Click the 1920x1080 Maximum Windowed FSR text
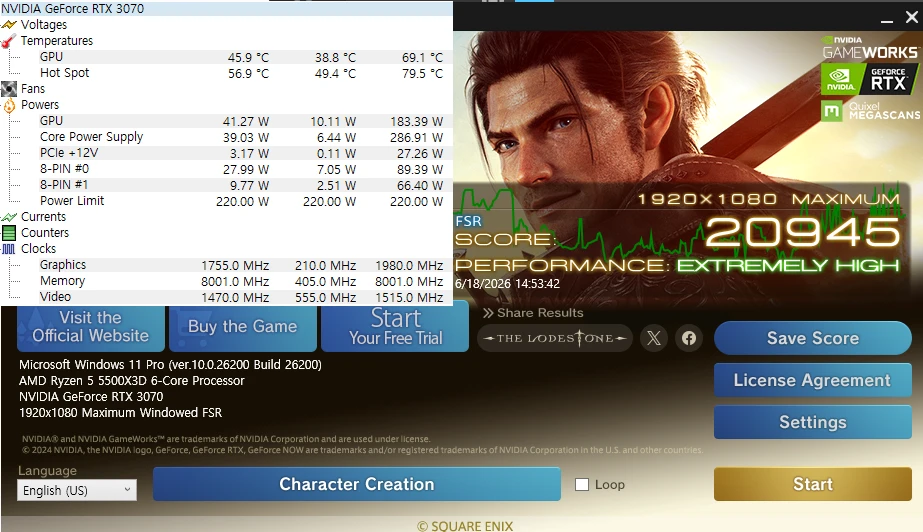This screenshot has height=532, width=923. 120,413
